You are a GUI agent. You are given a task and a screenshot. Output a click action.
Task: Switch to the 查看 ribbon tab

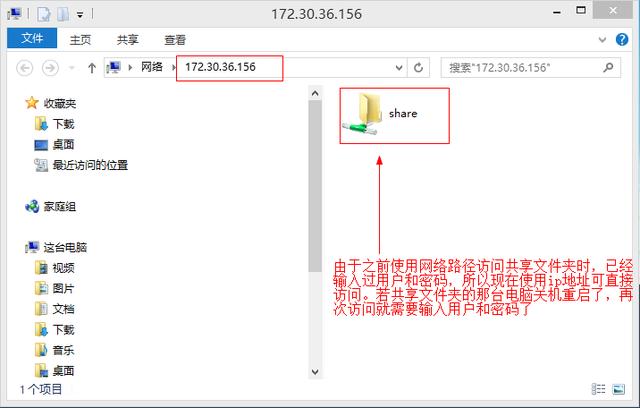click(175, 40)
